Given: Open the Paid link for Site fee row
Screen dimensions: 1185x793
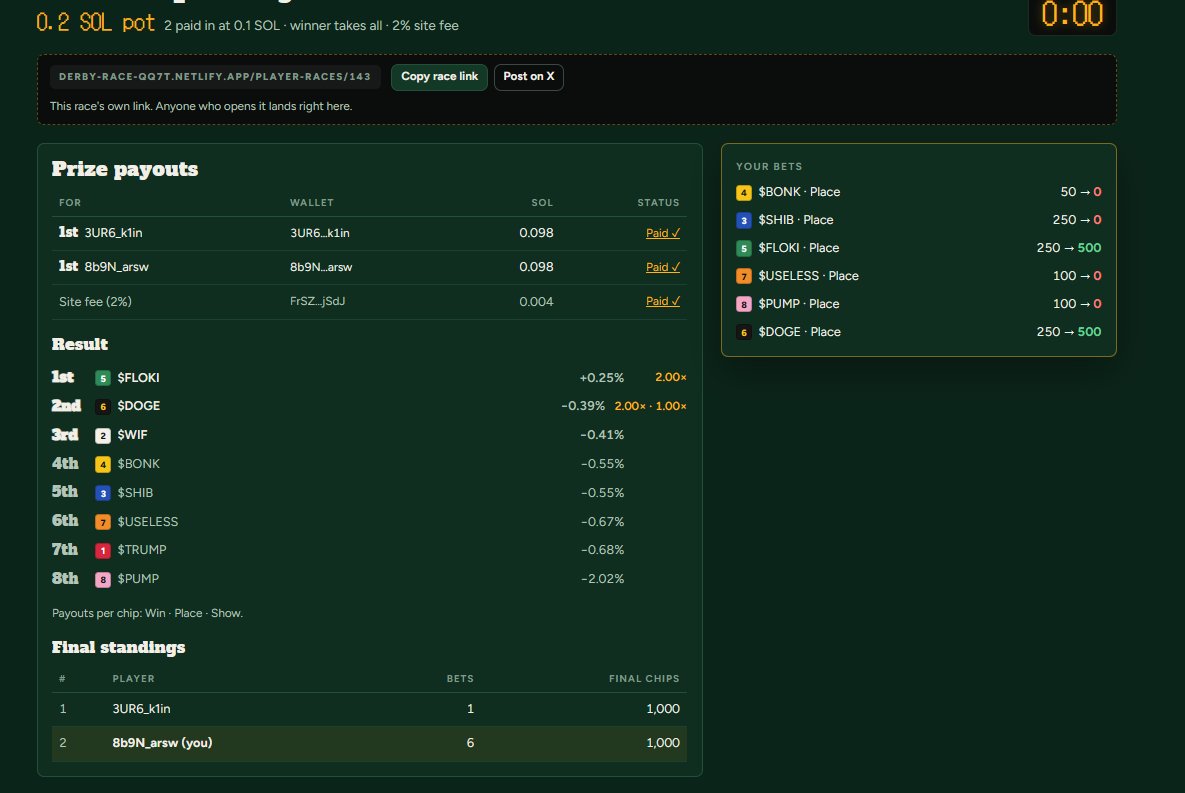Looking at the screenshot, I should 662,301.
